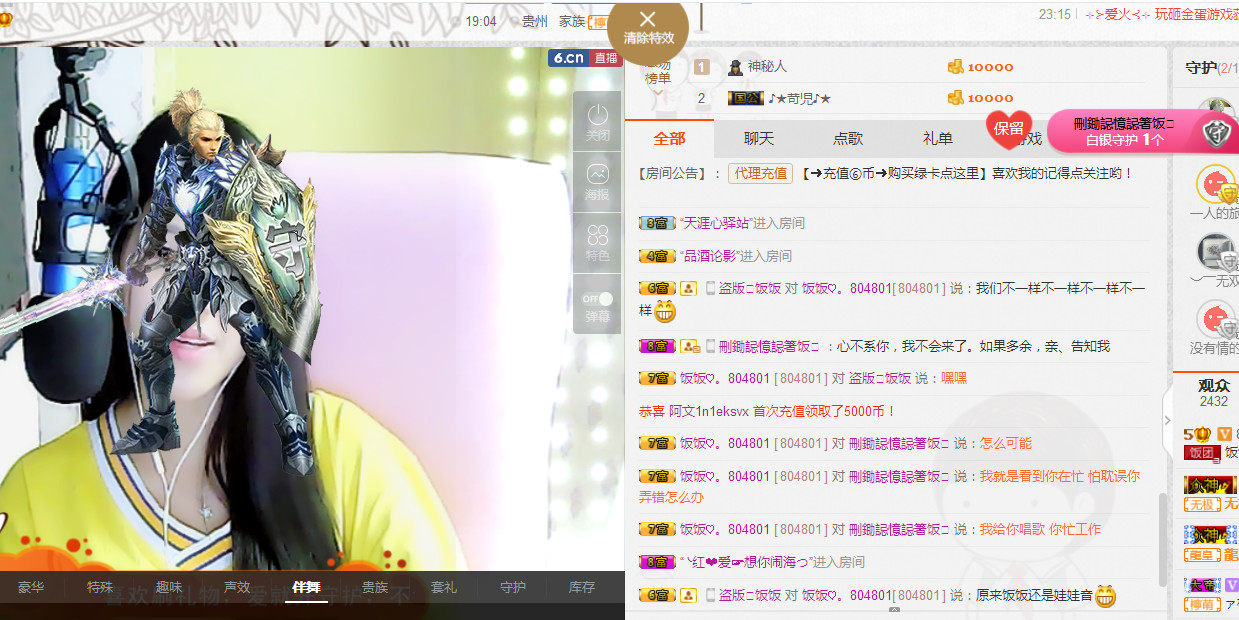Expand the gift ranking list chevron
This screenshot has height=620, width=1239.
point(657,91)
